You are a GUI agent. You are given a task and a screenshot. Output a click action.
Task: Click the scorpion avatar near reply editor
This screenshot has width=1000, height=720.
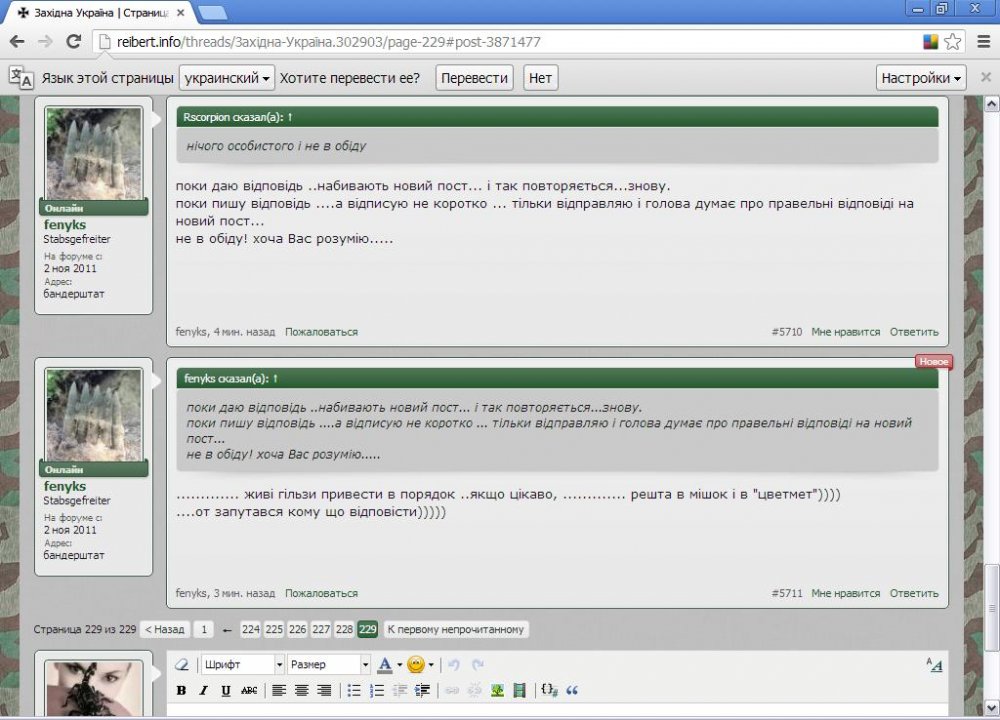[94, 689]
